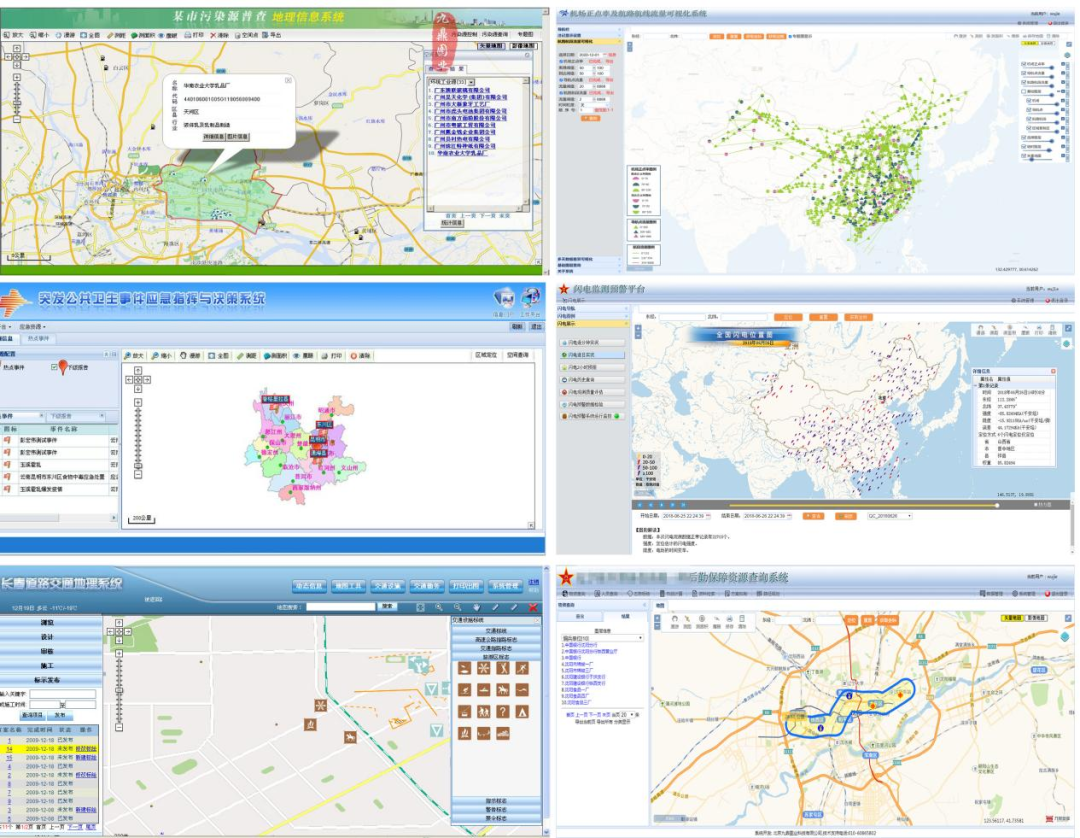Image resolution: width=1080 pixels, height=838 pixels.
Task: Open the 污染源查询 menu in pollution GIS
Action: click(494, 34)
